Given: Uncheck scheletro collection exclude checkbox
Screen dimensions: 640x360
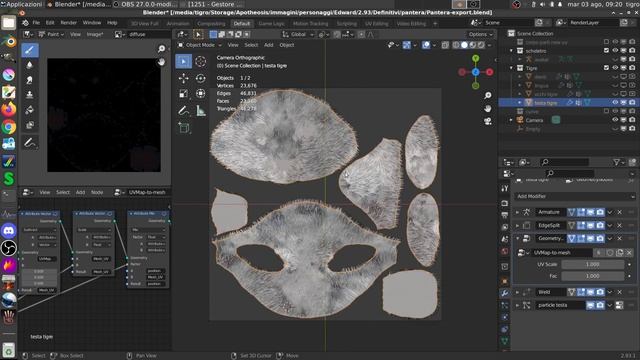Looking at the screenshot, I should tap(606, 51).
